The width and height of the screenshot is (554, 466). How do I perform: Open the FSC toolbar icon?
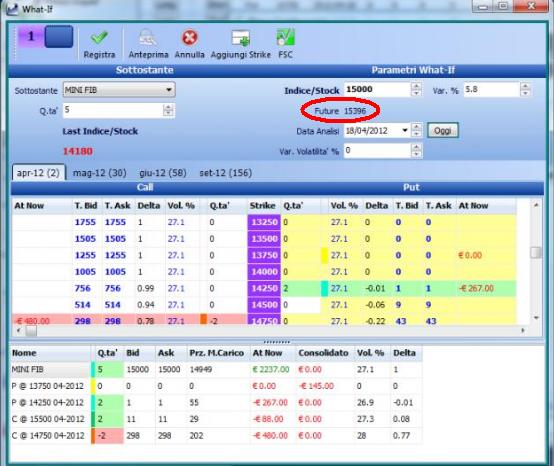click(285, 37)
